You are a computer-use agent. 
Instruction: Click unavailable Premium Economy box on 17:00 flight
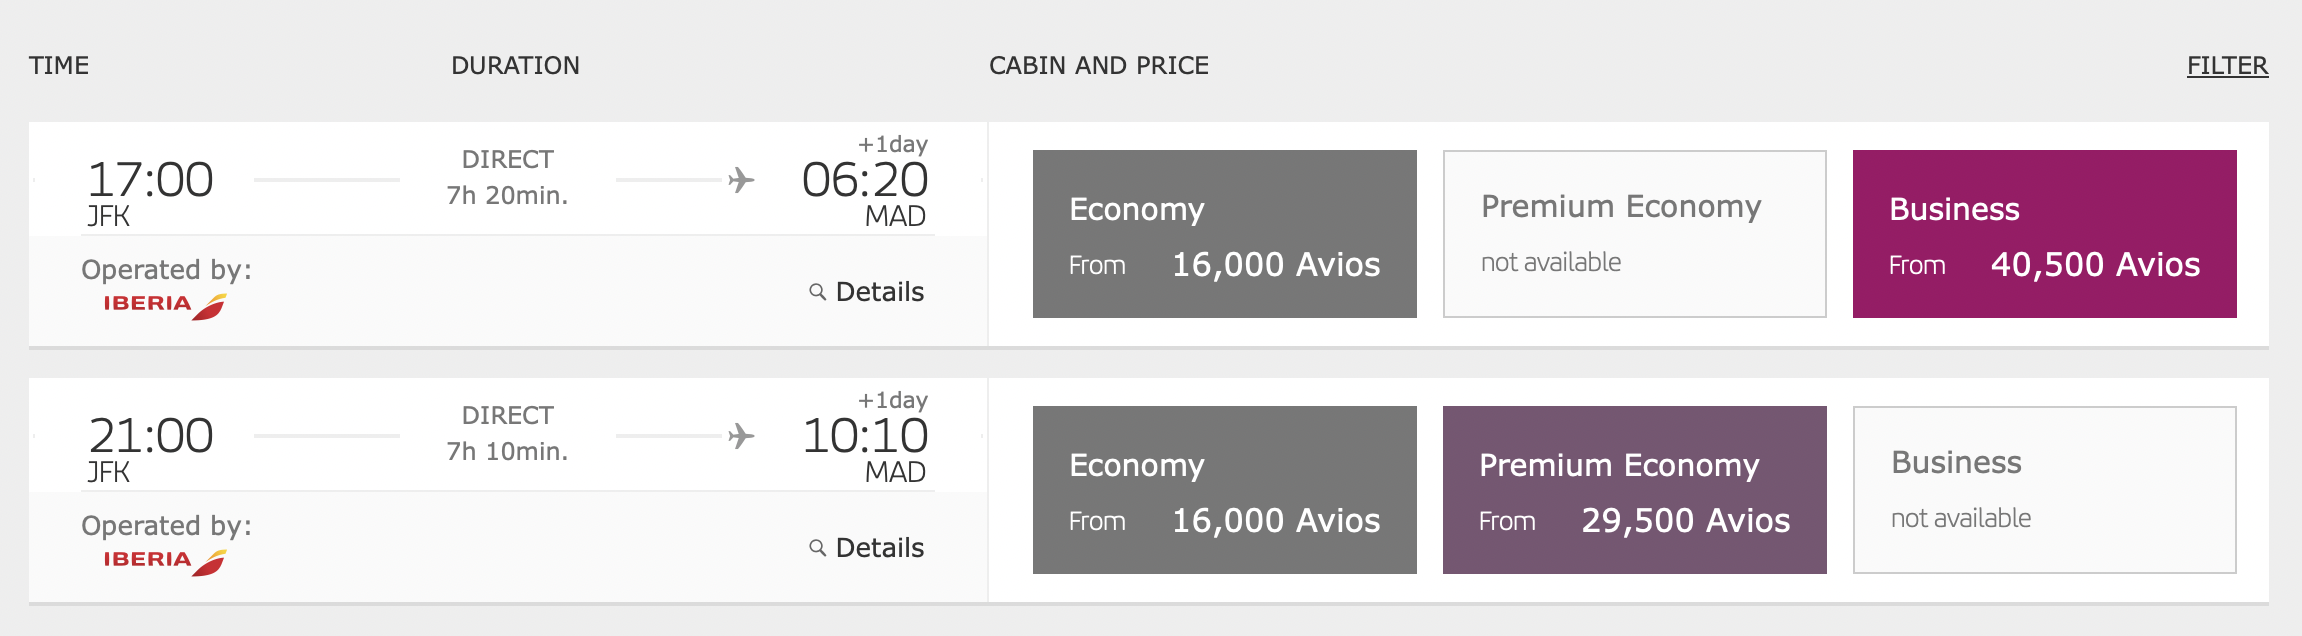1634,234
